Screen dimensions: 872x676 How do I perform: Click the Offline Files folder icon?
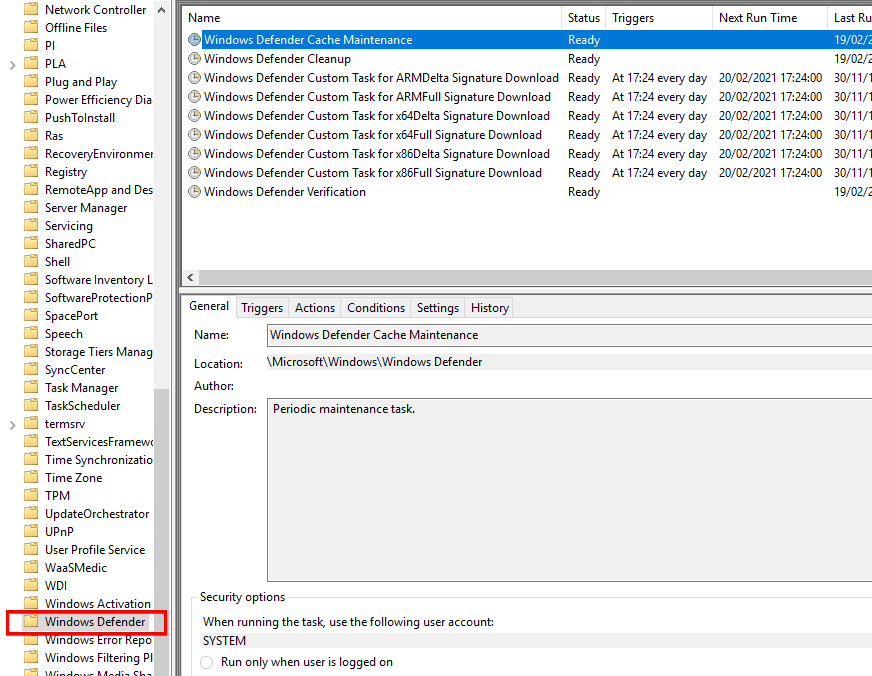31,27
